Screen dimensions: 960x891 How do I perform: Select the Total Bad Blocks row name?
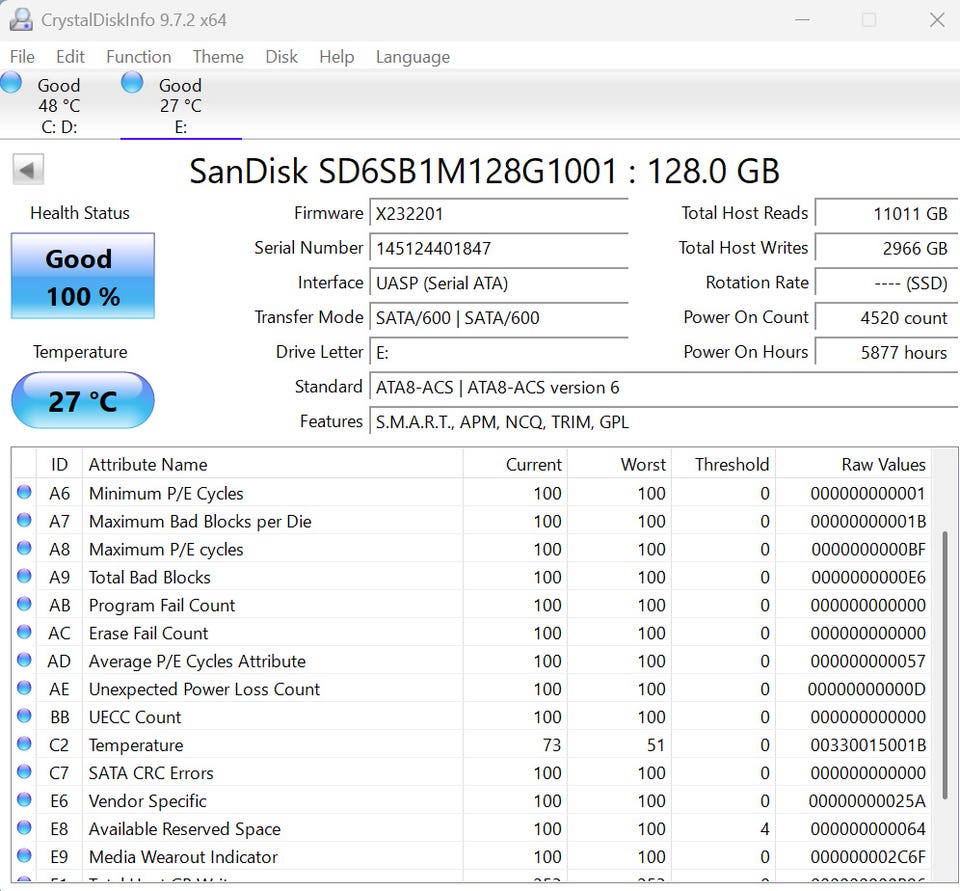click(x=149, y=577)
